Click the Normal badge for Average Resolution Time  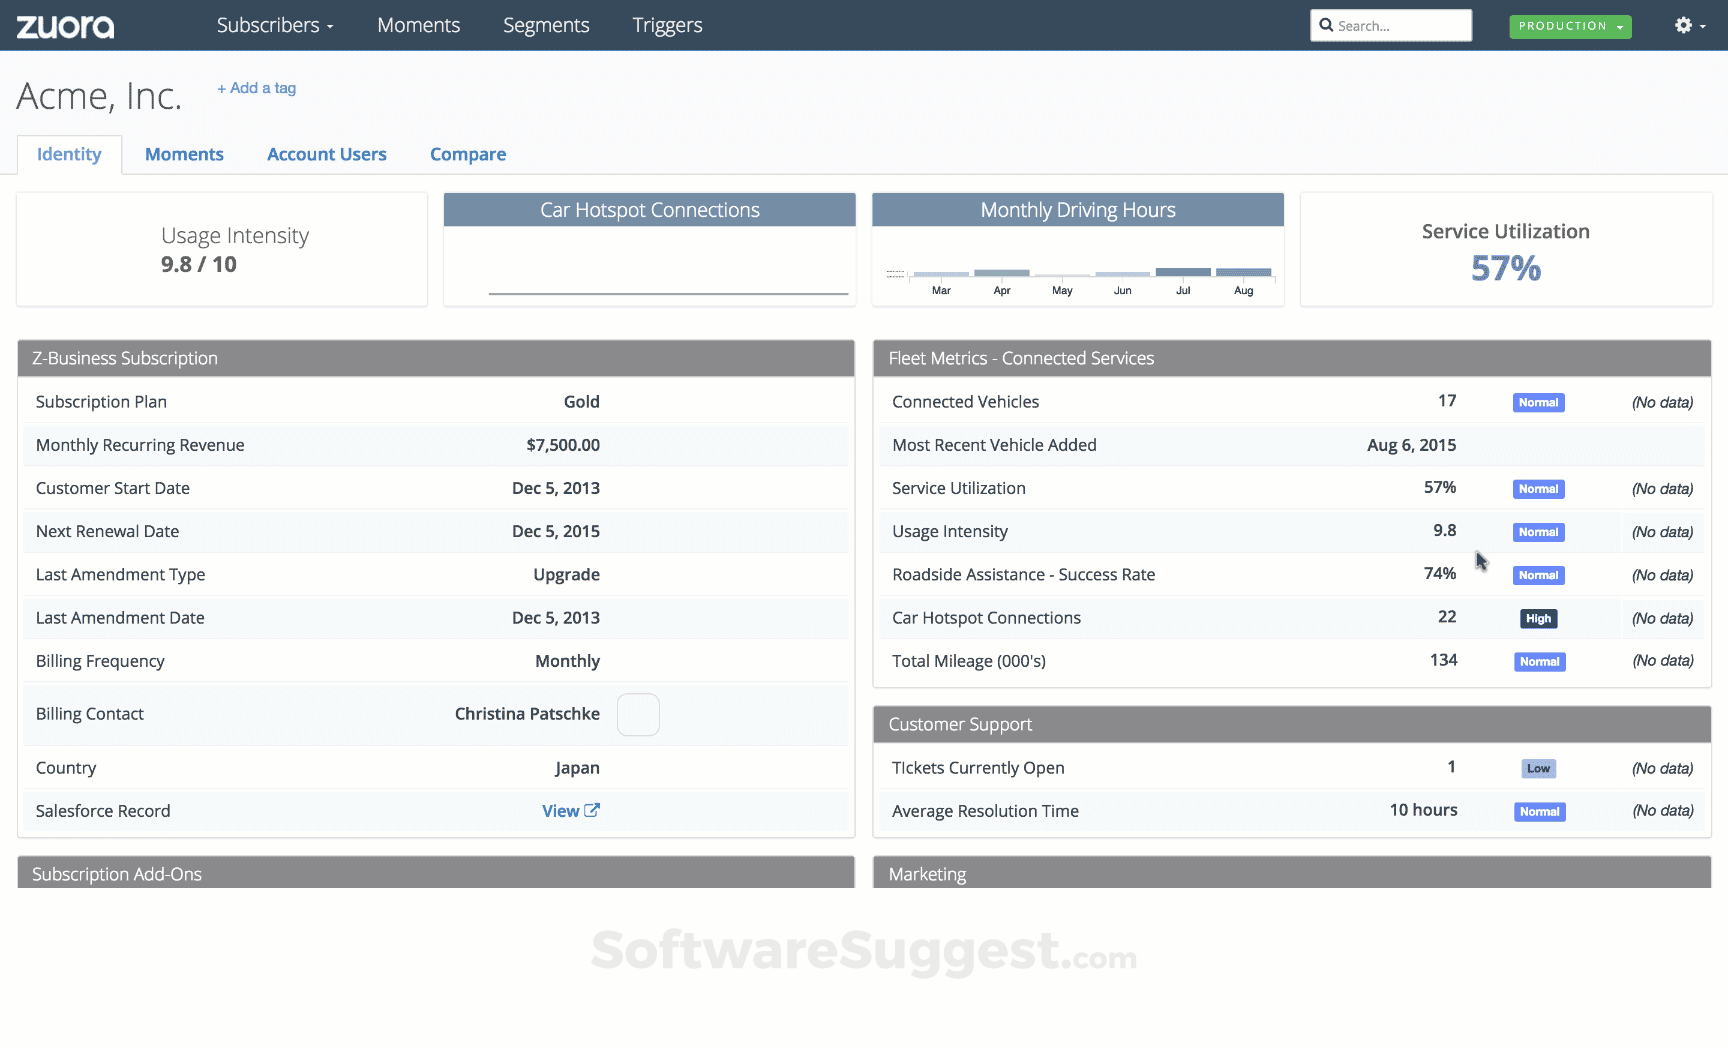(x=1539, y=812)
